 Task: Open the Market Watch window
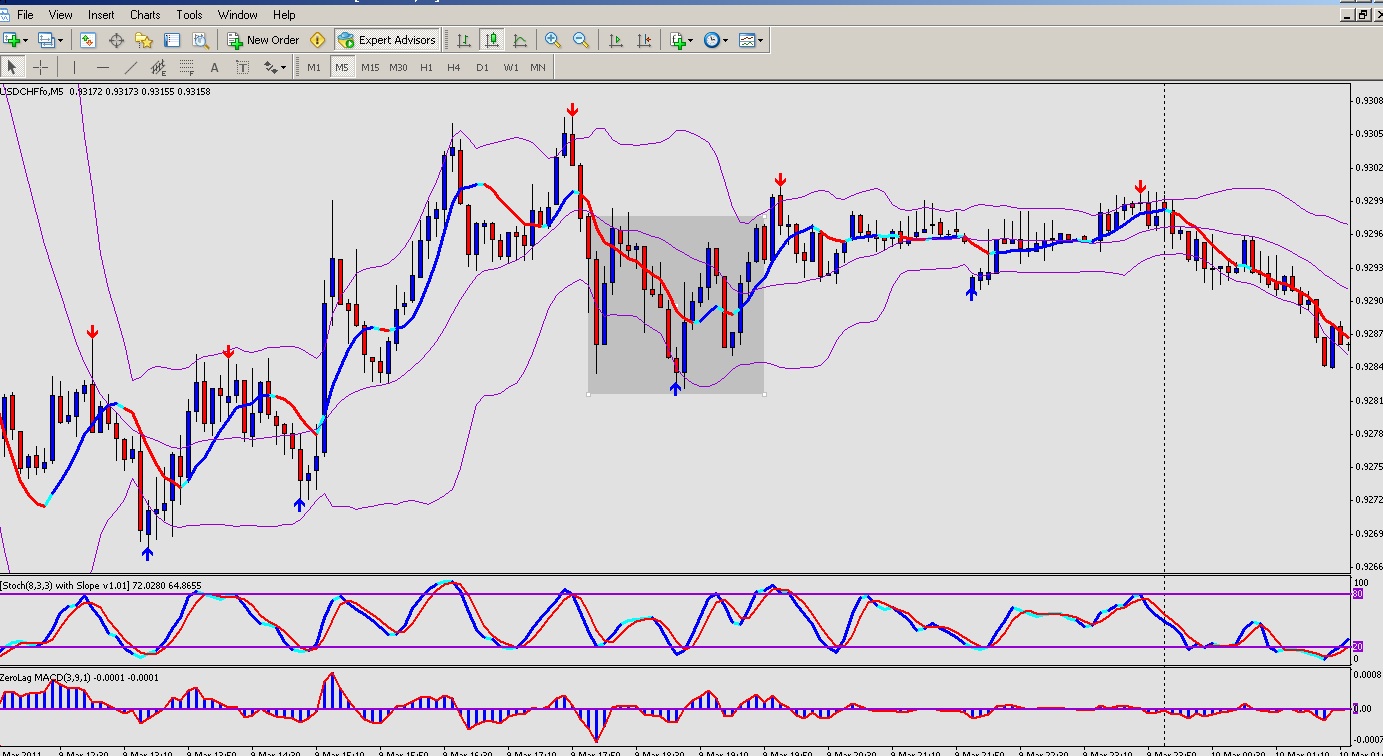tap(88, 40)
